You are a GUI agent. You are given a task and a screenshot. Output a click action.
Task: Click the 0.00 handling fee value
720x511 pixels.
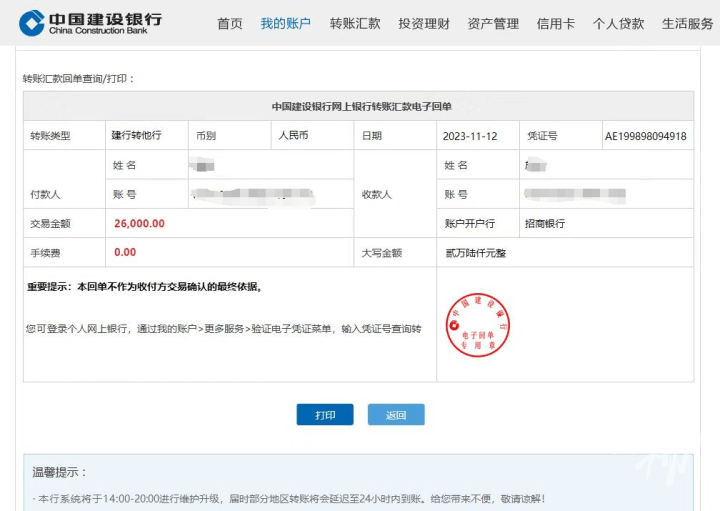(125, 253)
